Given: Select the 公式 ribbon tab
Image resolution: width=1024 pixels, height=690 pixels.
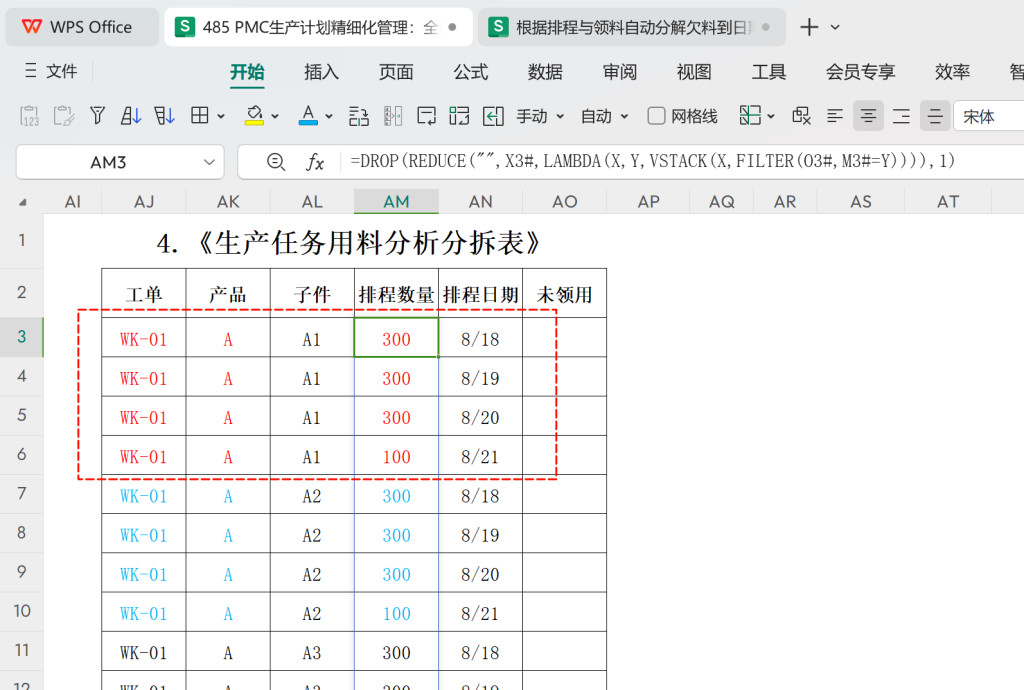Looking at the screenshot, I should click(470, 72).
